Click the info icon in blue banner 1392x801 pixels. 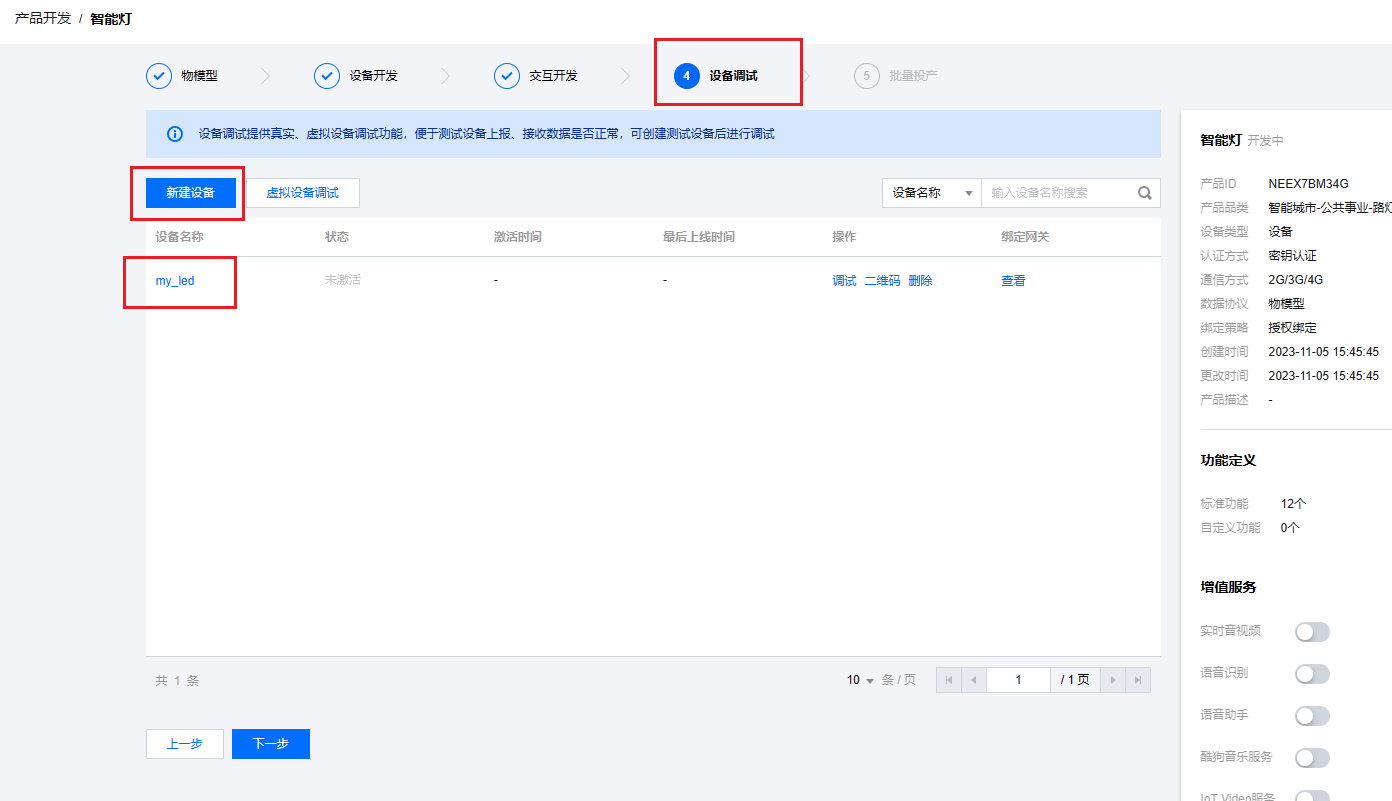tap(175, 134)
